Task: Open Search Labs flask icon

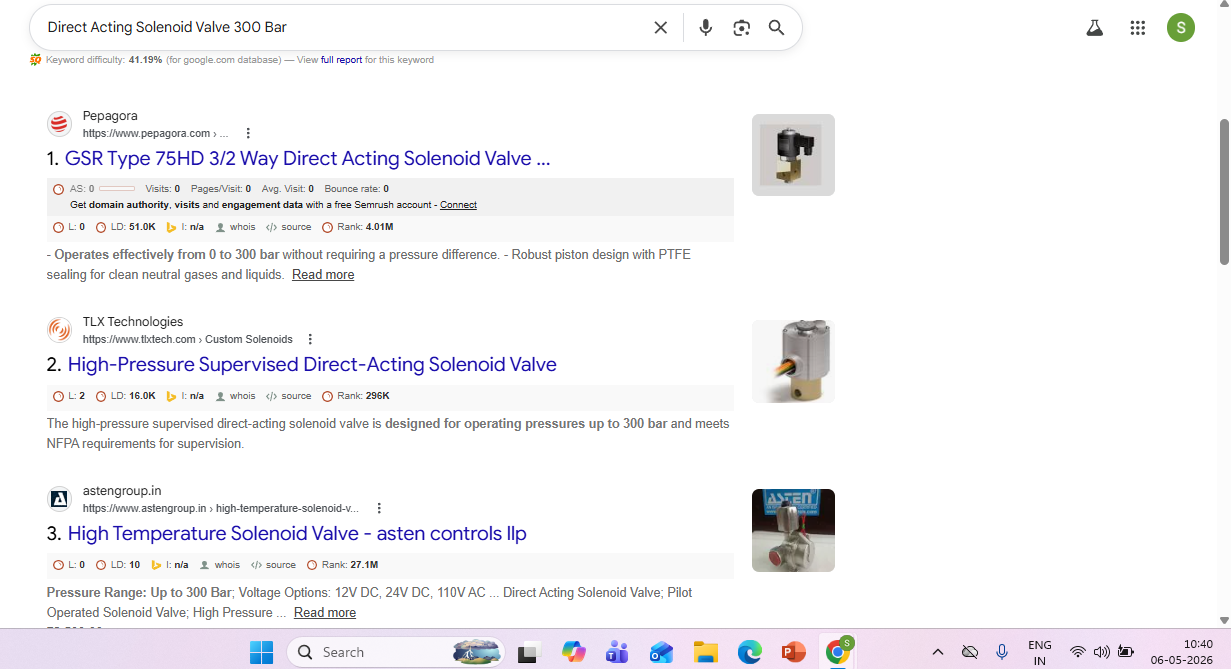Action: 1095,28
